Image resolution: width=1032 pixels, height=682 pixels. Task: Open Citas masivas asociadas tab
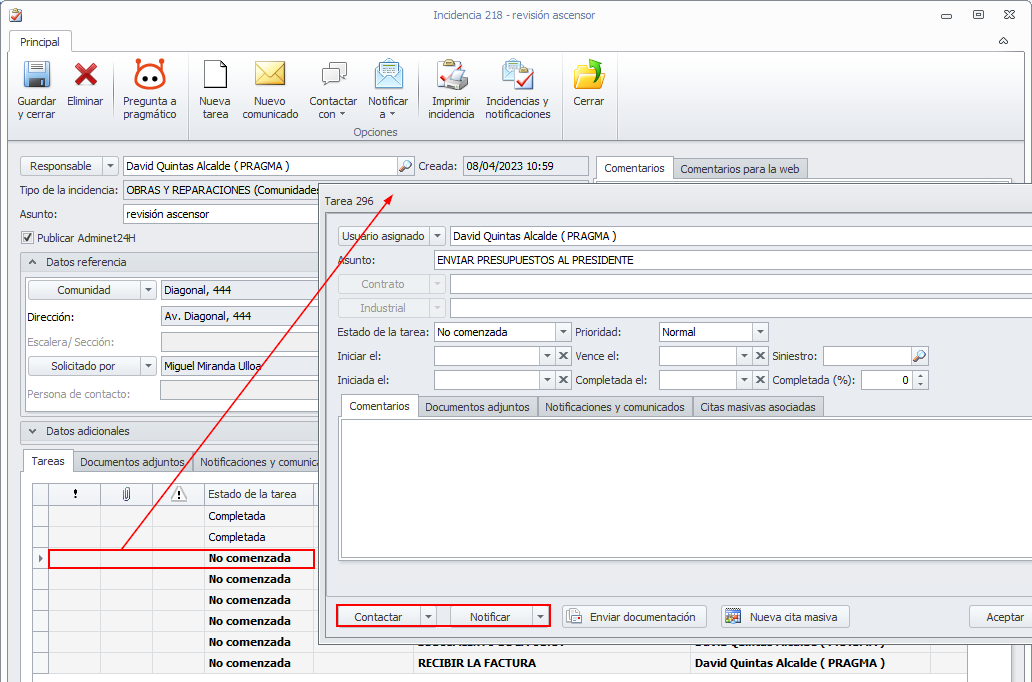[758, 407]
